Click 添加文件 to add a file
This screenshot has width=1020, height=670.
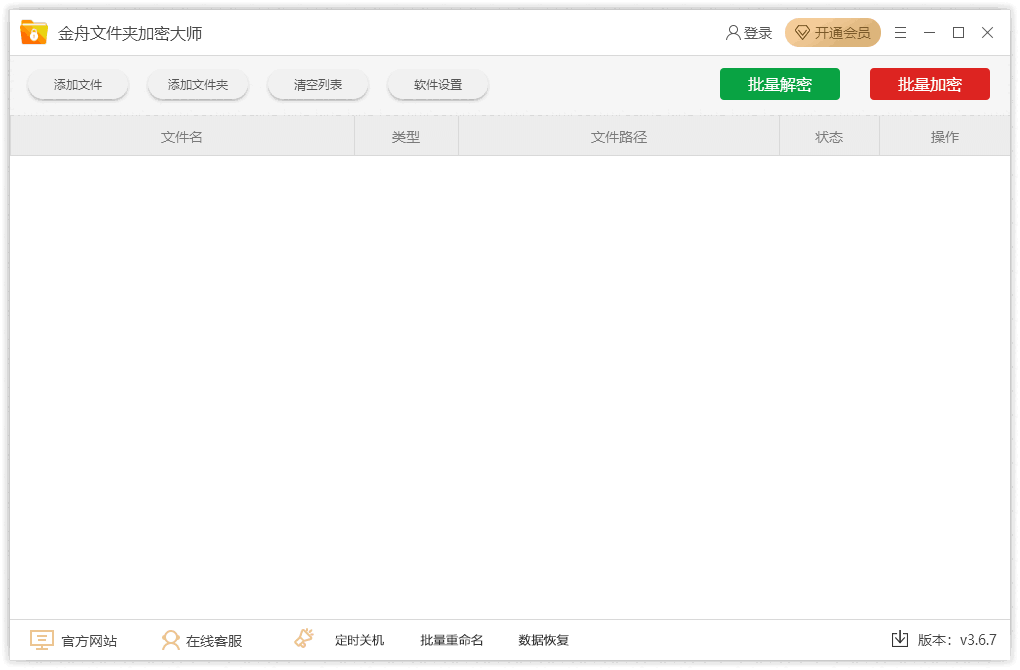click(x=78, y=85)
